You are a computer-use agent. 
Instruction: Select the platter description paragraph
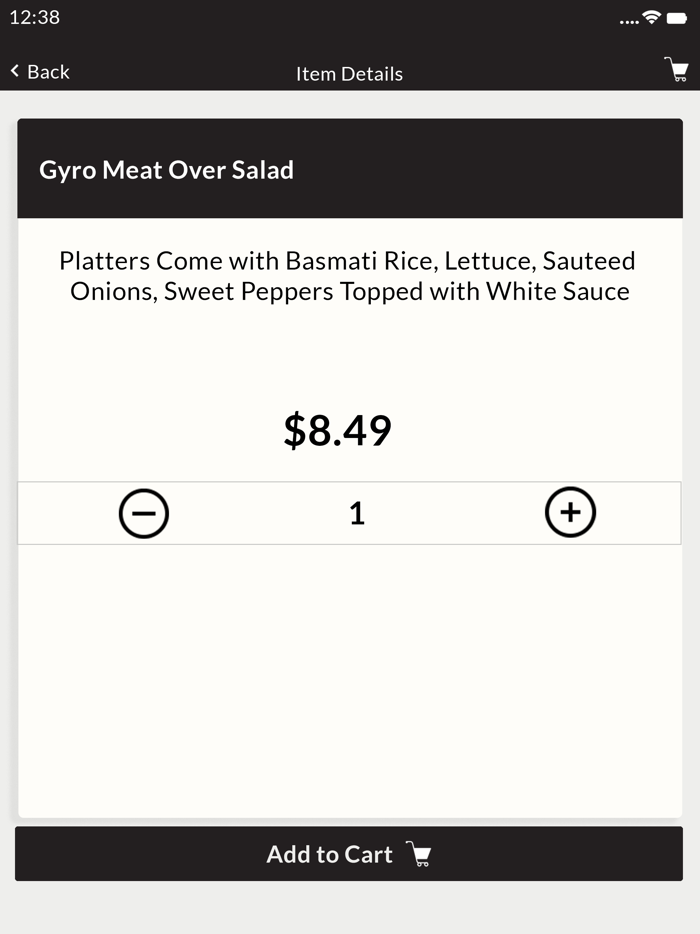[x=348, y=276]
